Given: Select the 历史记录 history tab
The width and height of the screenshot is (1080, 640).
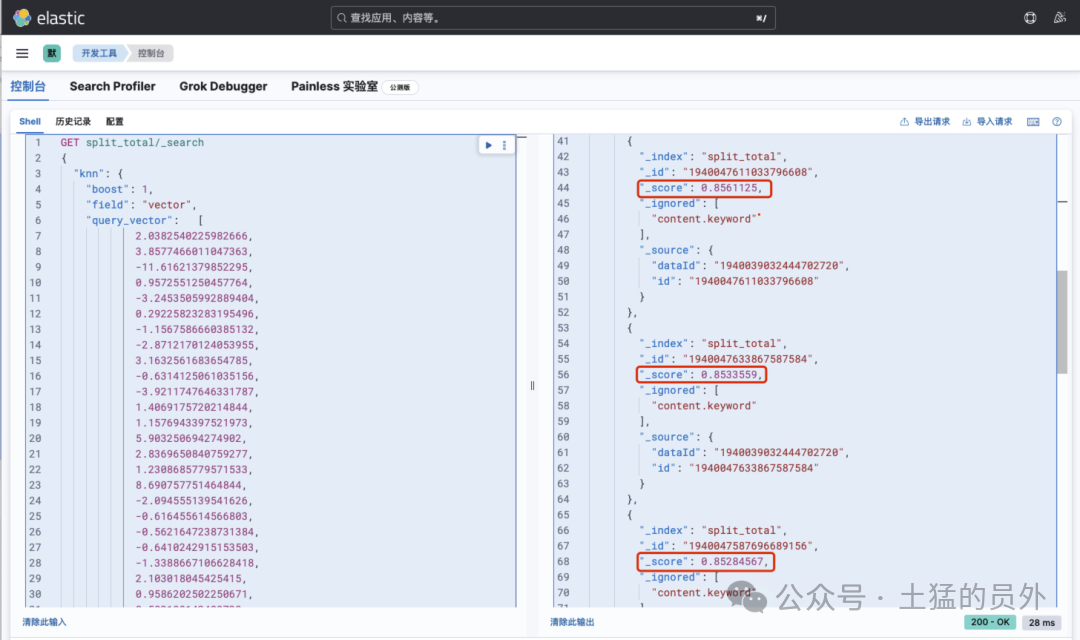Looking at the screenshot, I should (x=73, y=121).
